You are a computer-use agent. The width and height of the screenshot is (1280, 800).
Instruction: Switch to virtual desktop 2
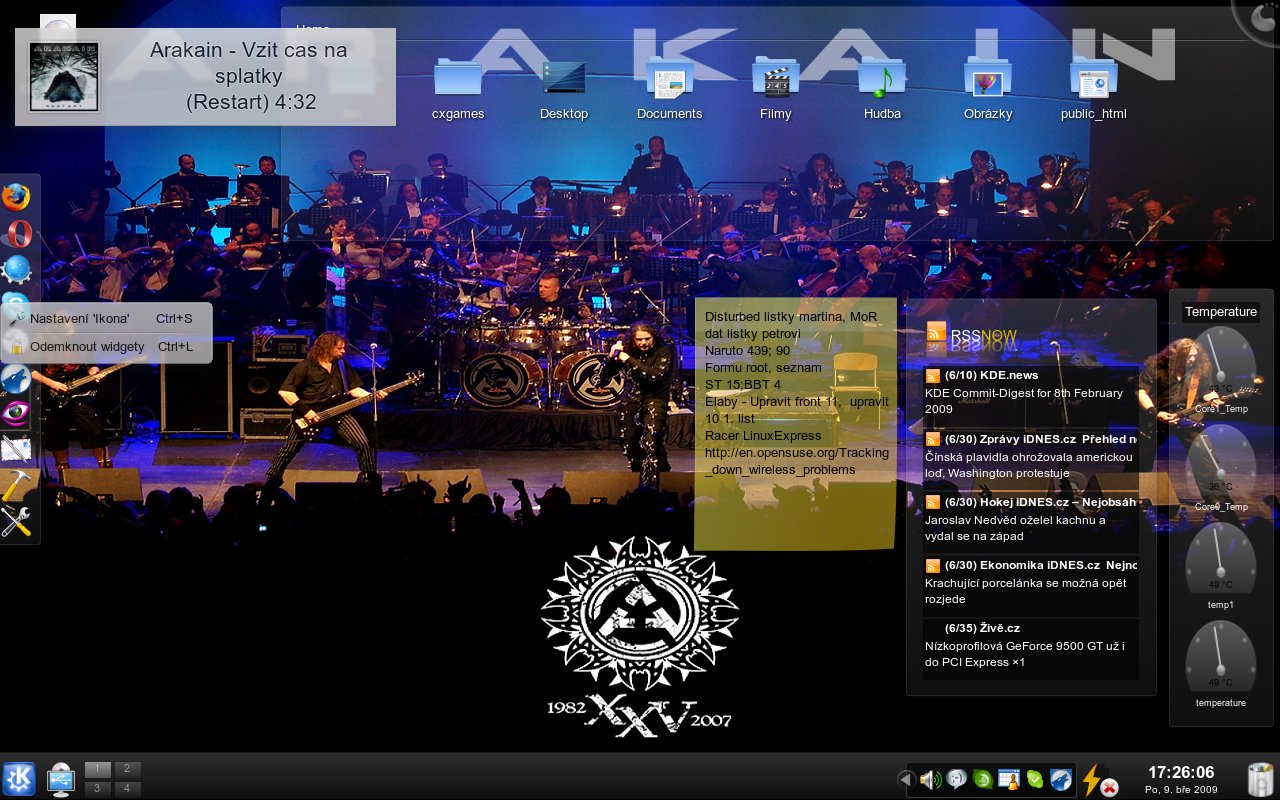(x=128, y=769)
